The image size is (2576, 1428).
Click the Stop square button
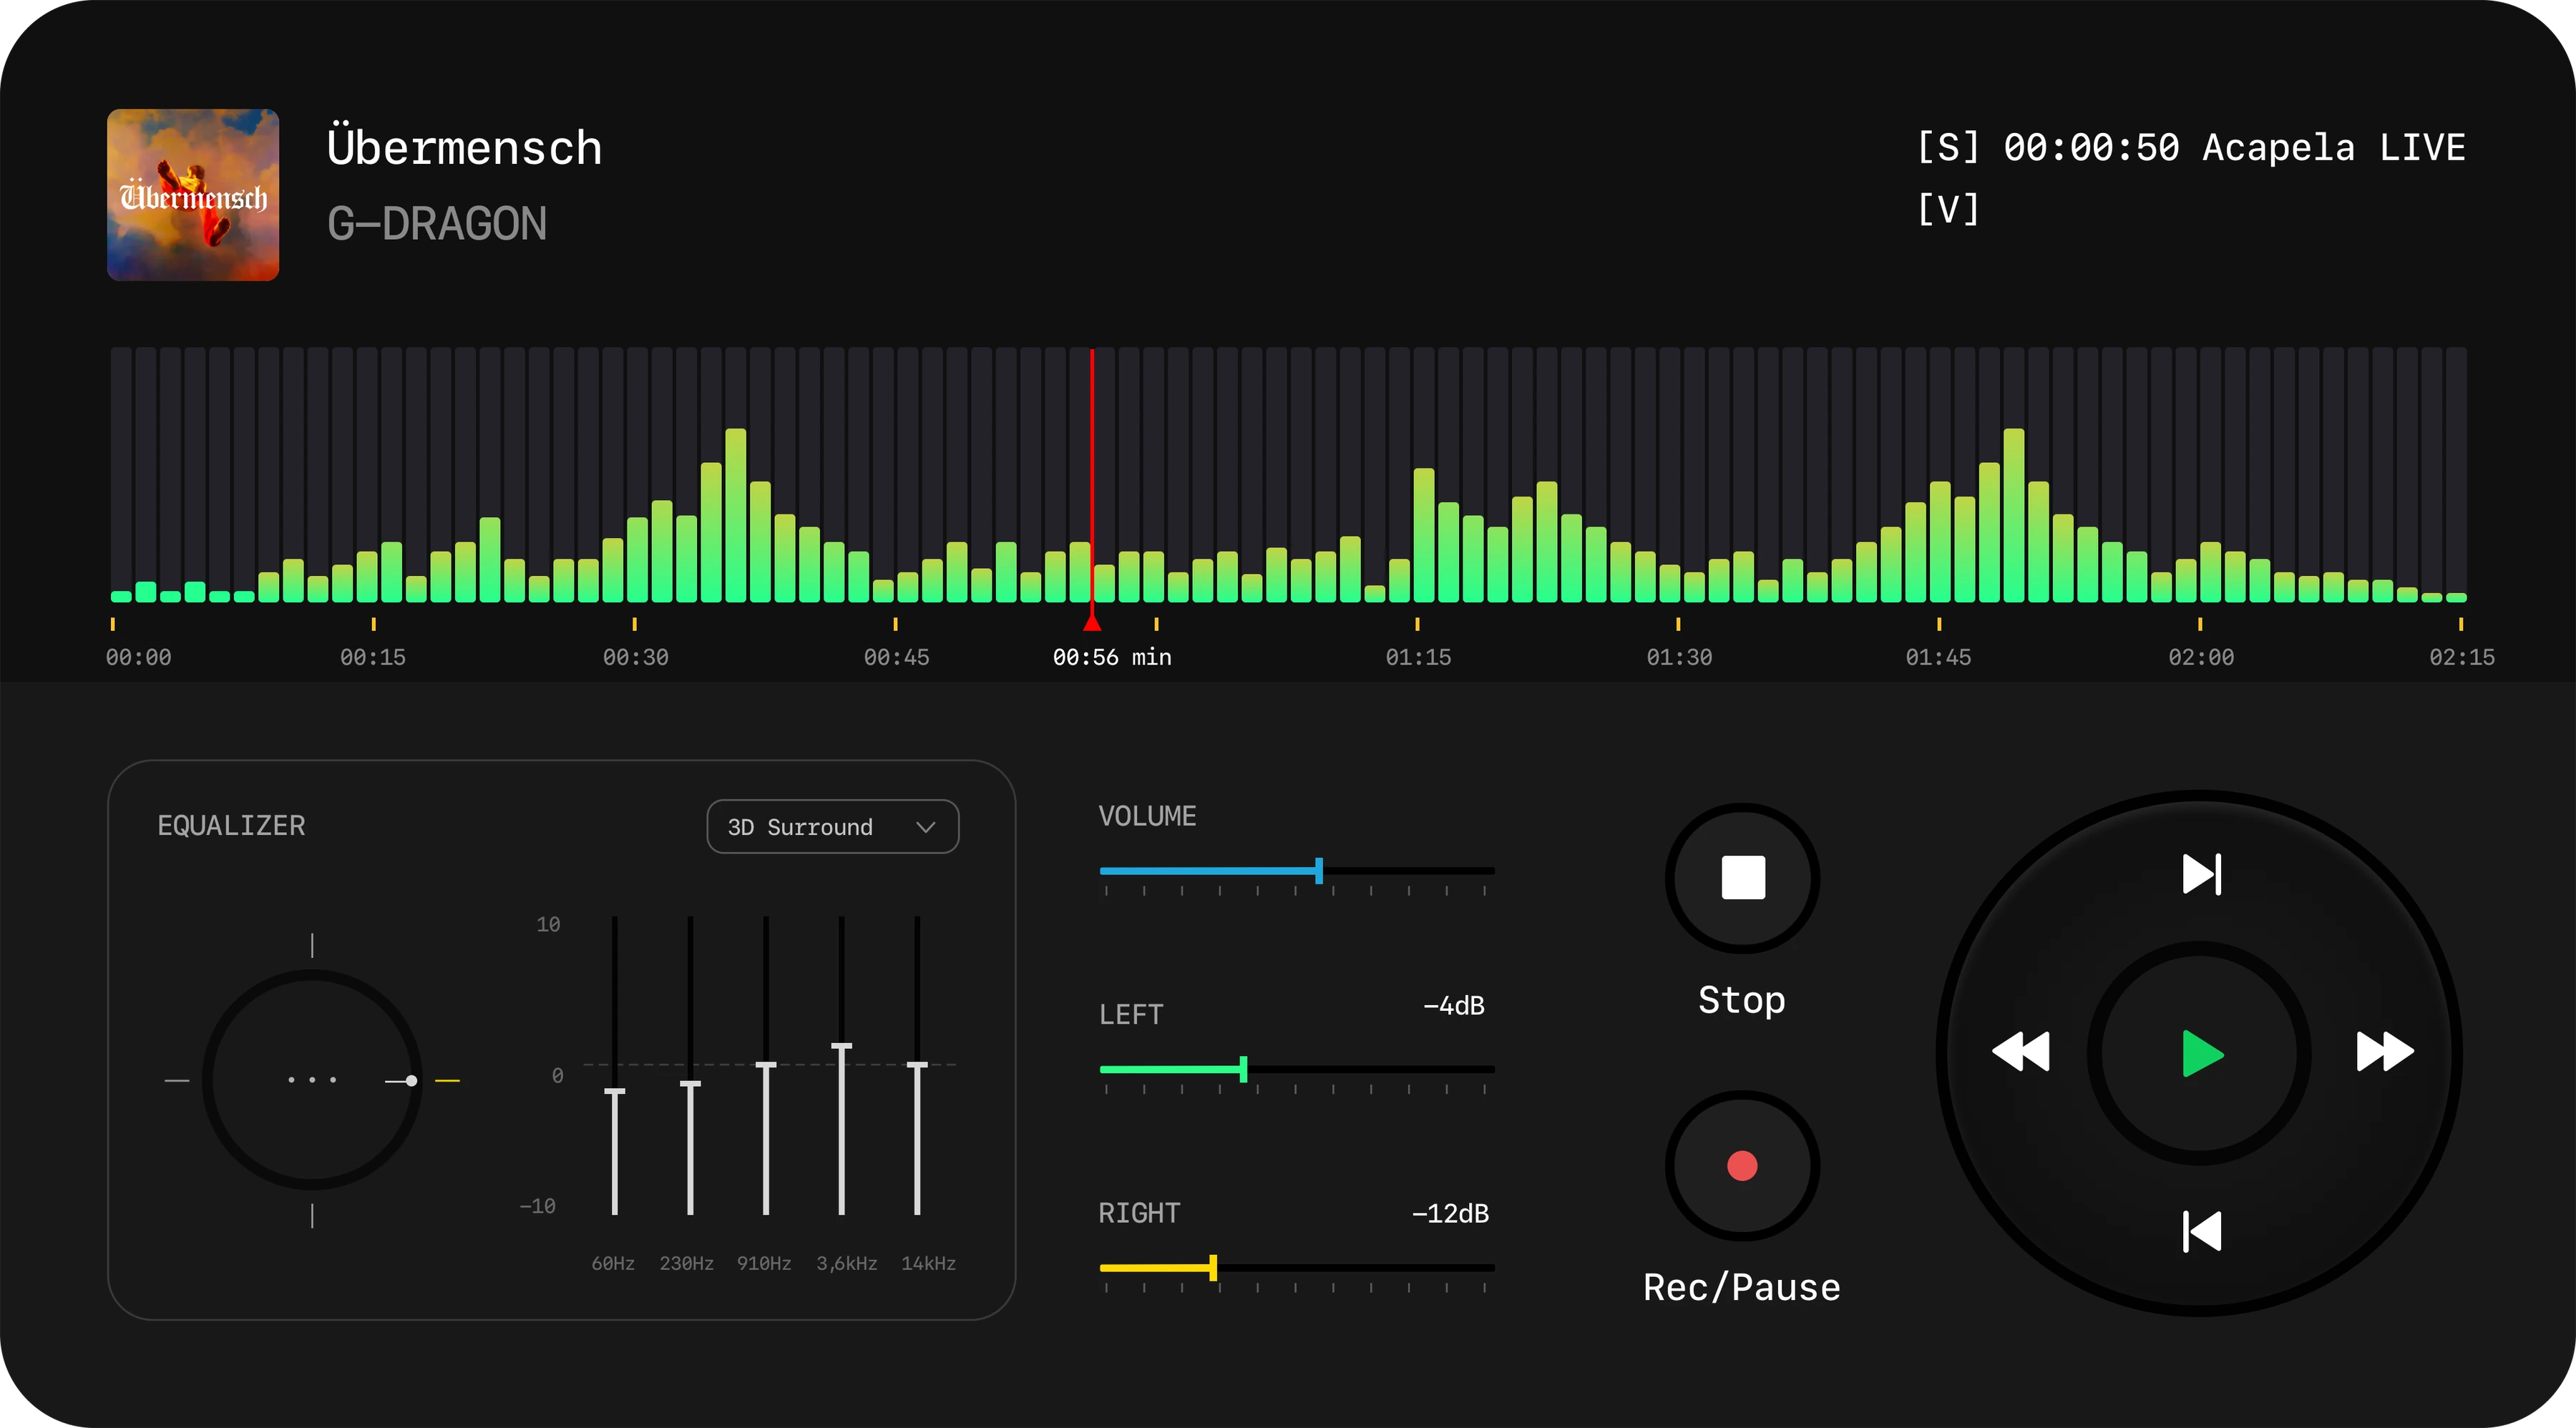(1742, 878)
